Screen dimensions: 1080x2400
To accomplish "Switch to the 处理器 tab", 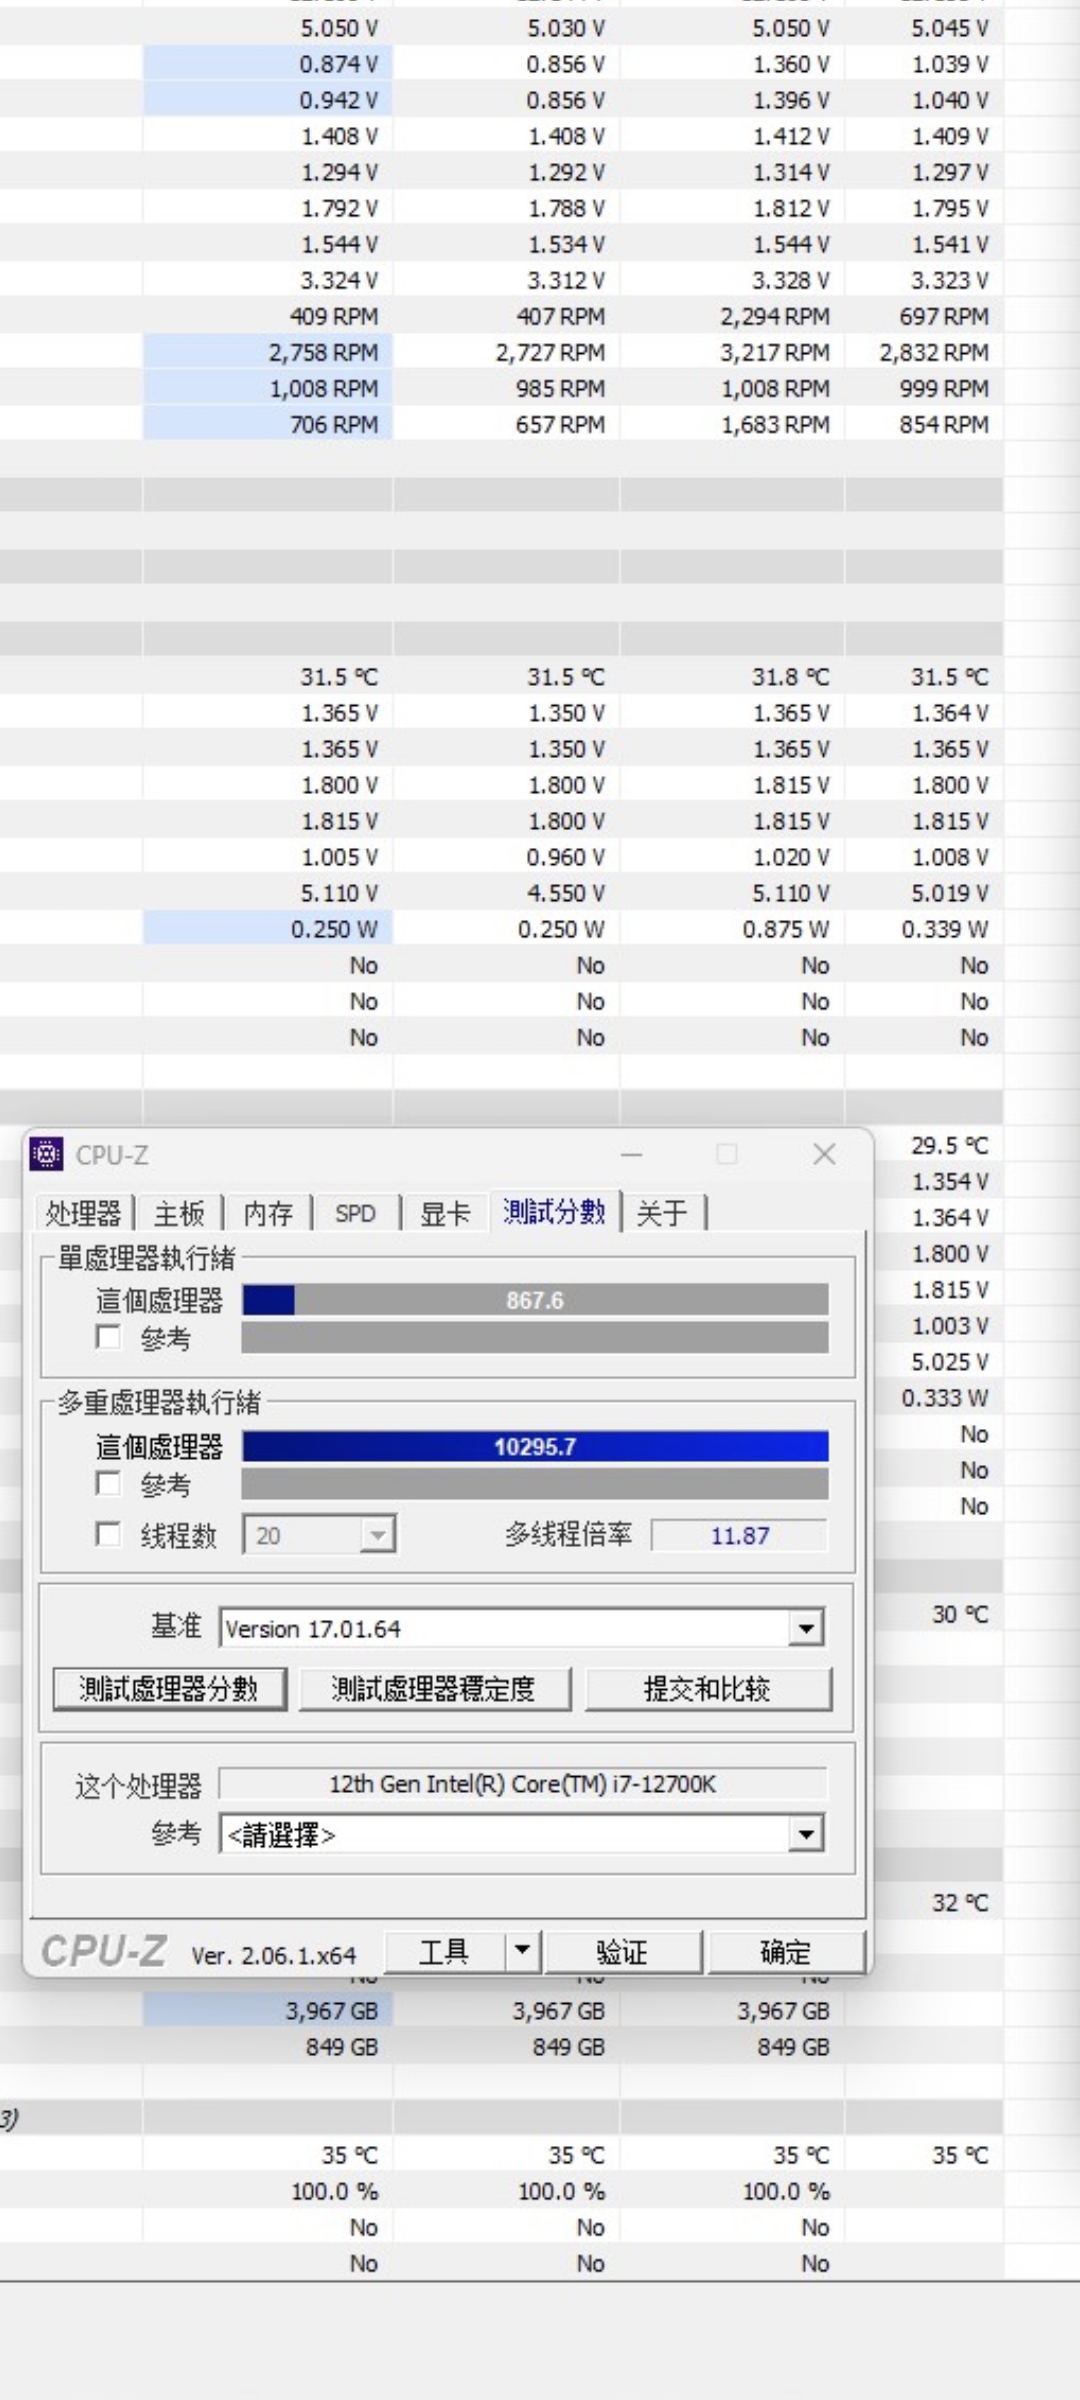I will [x=83, y=1213].
